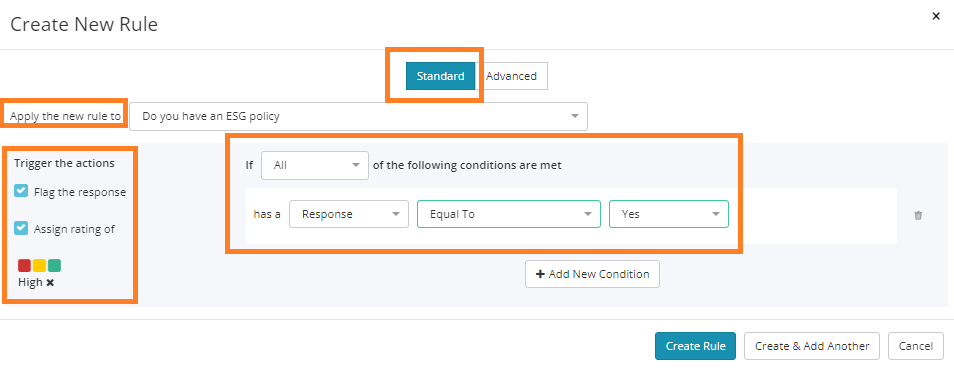Click the 'Do you have an ESG policy' field

coord(358,116)
